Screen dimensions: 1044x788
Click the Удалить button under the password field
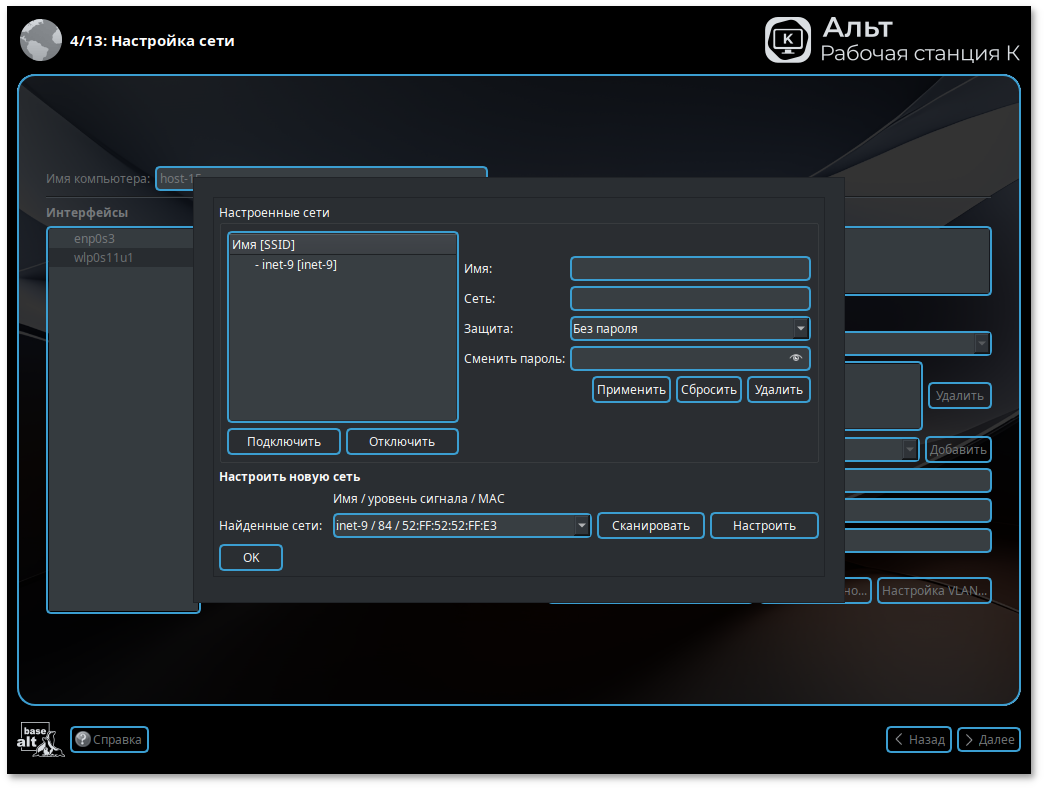click(x=778, y=390)
